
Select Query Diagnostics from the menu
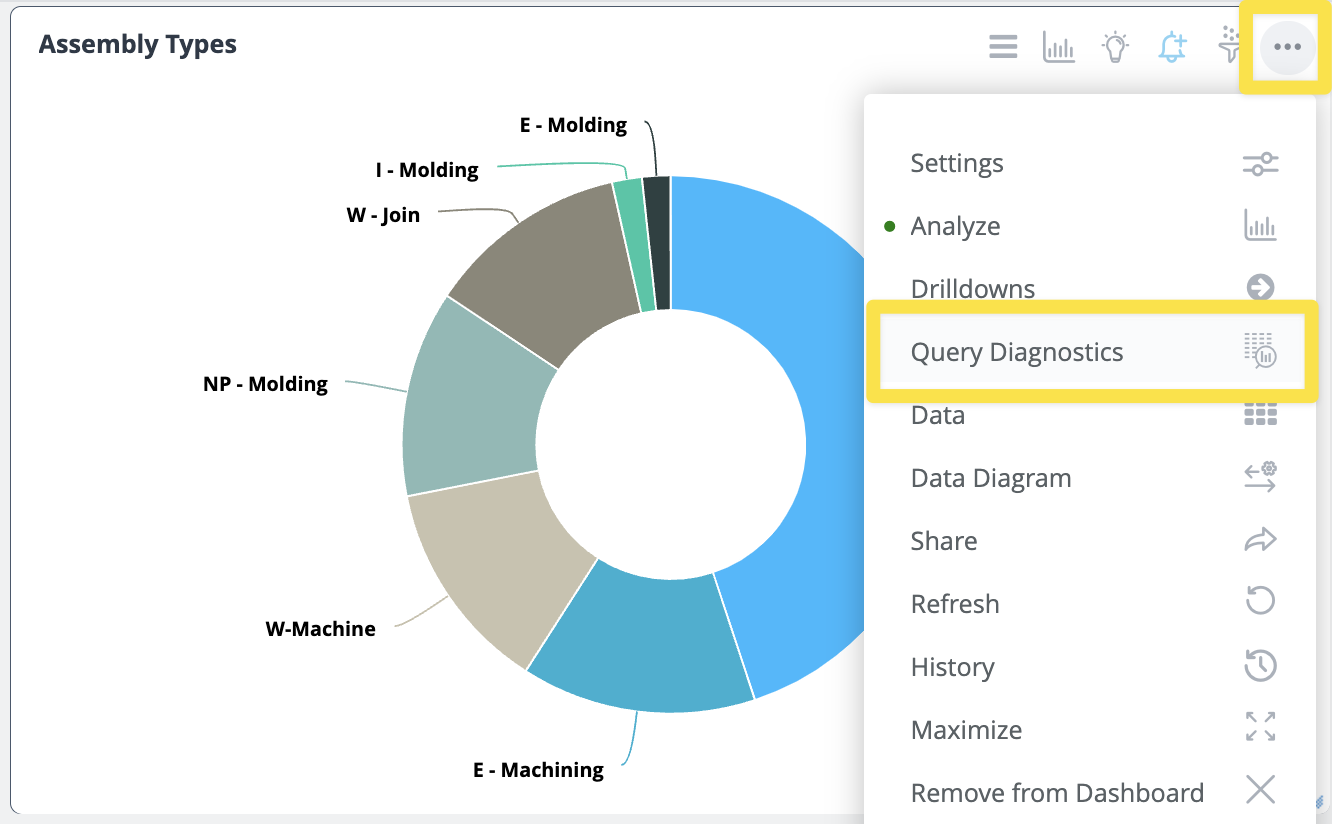tap(1017, 352)
